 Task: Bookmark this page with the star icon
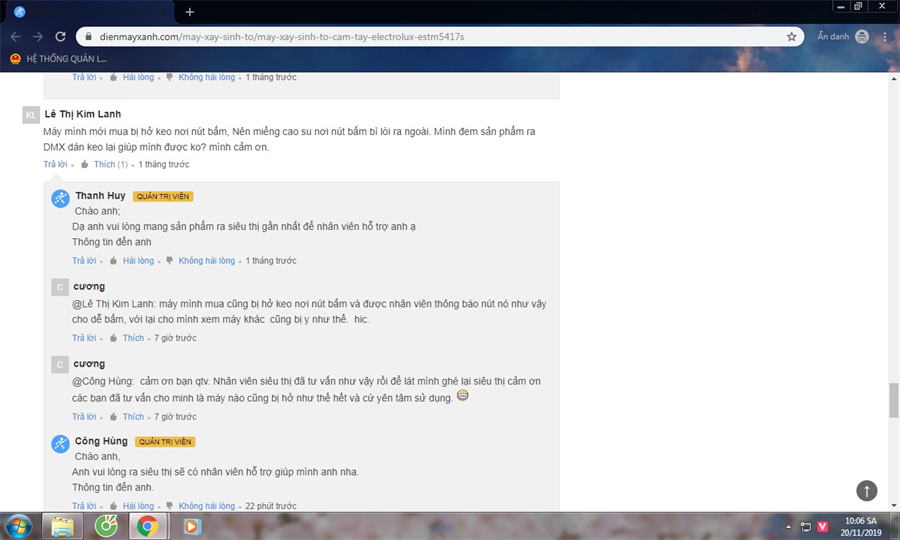tap(792, 37)
